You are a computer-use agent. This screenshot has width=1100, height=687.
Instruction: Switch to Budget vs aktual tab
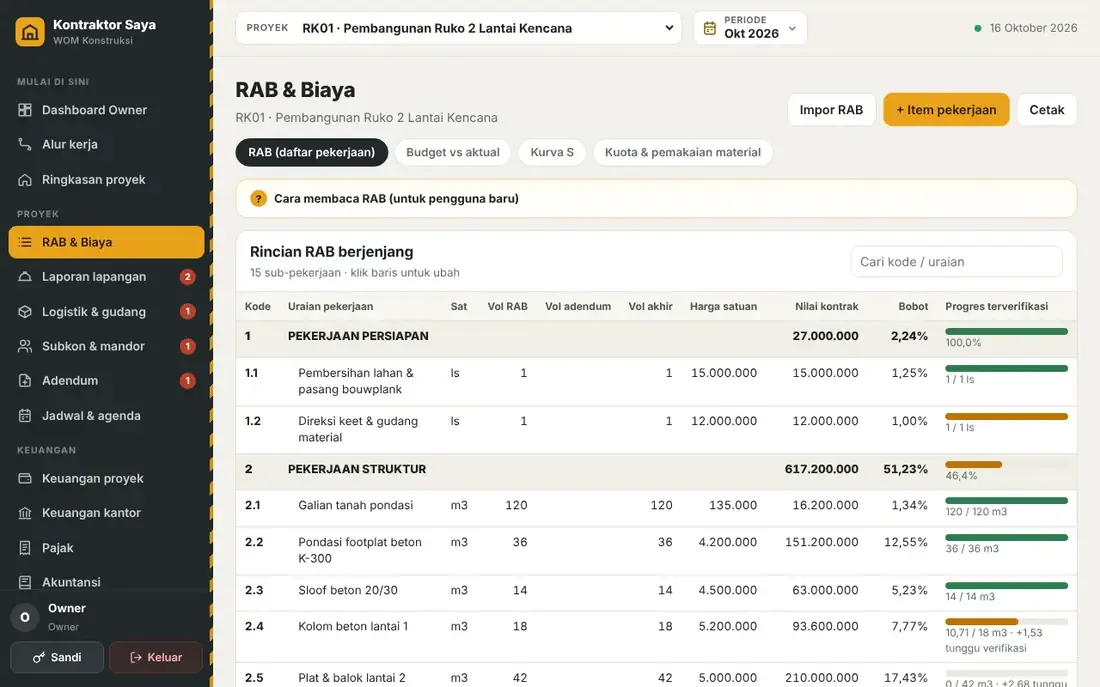pos(452,152)
